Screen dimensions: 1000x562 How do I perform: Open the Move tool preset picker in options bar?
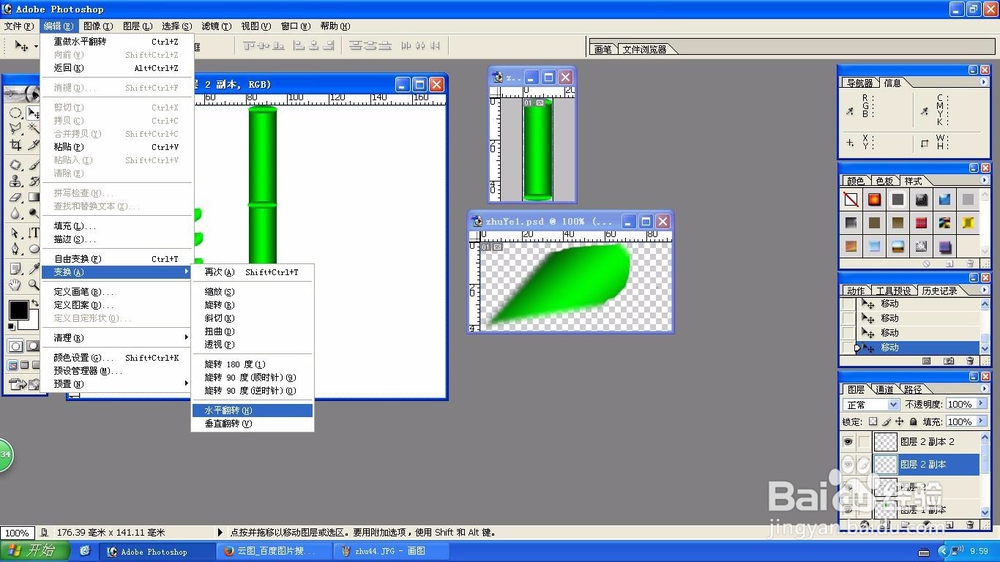click(36, 47)
